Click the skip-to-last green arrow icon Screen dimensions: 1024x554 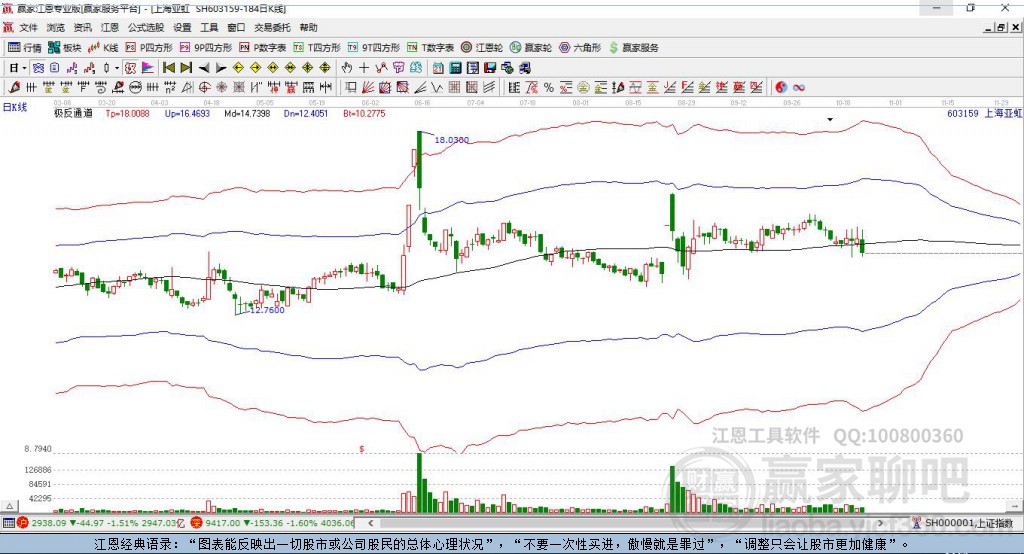[186, 68]
